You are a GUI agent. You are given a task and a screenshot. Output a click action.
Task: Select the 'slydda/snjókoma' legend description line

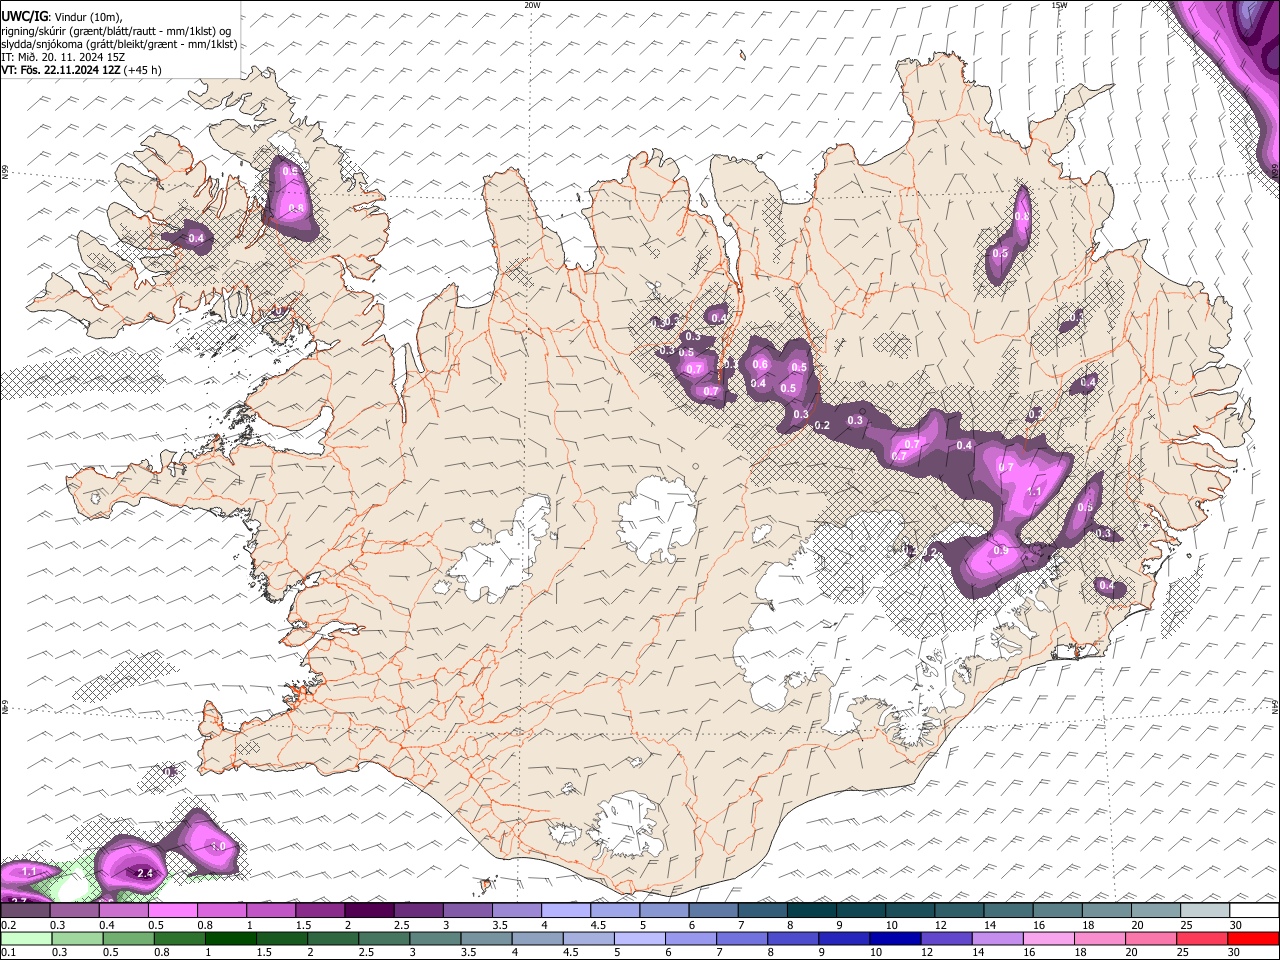(x=118, y=43)
